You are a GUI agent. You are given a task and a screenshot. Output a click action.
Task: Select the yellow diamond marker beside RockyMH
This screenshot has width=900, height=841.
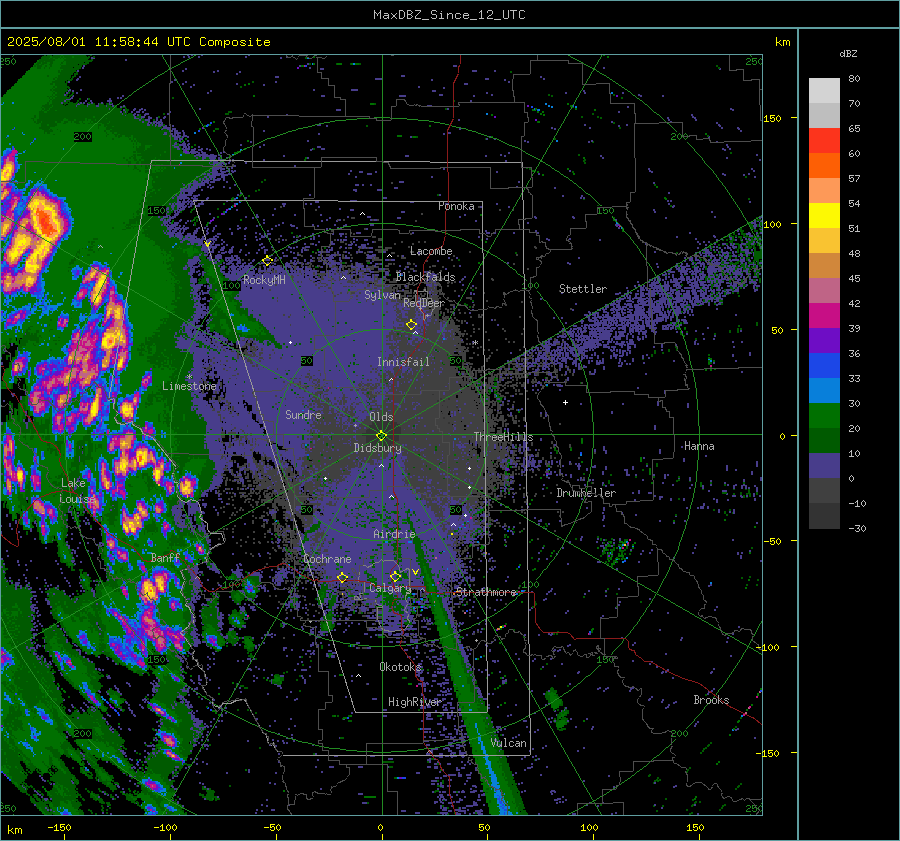[267, 261]
